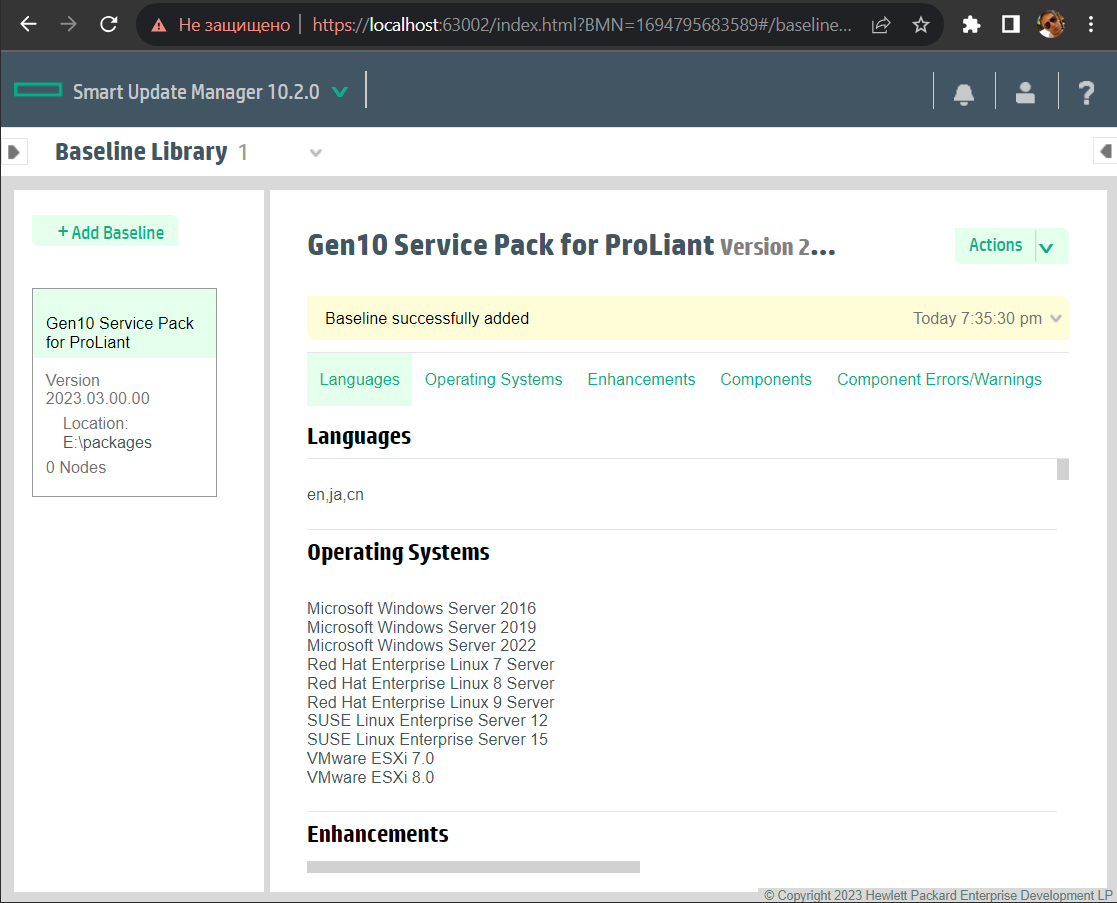
Task: Toggle the browser side panel icon
Action: [1010, 25]
